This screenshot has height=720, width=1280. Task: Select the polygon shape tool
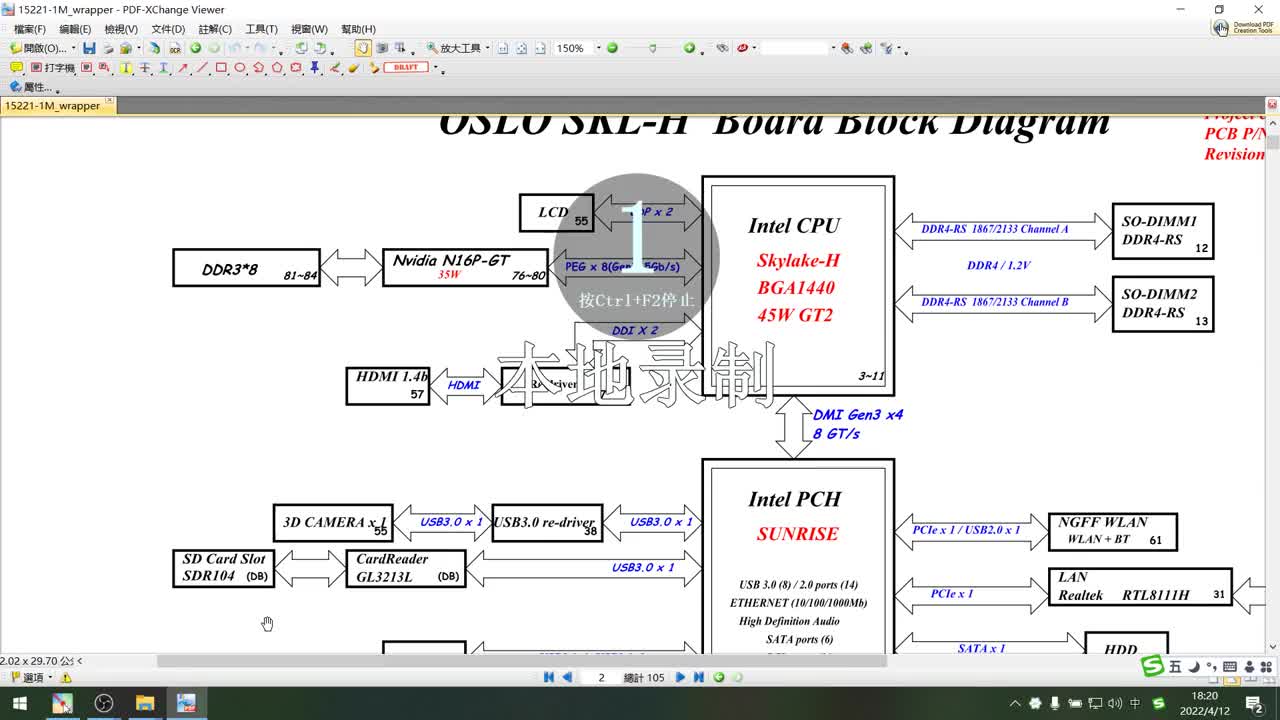277,68
